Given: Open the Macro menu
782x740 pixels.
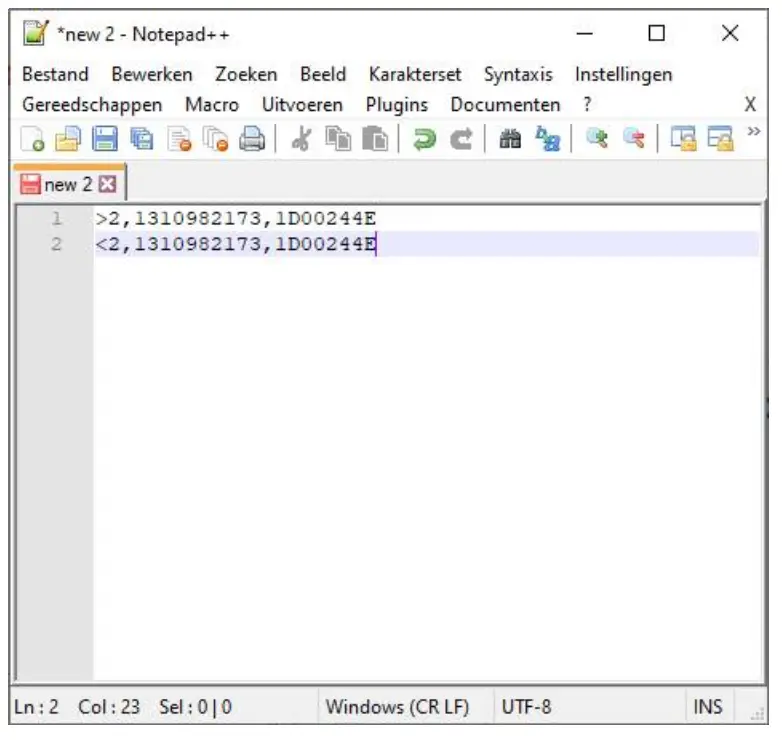Looking at the screenshot, I should click(x=212, y=105).
